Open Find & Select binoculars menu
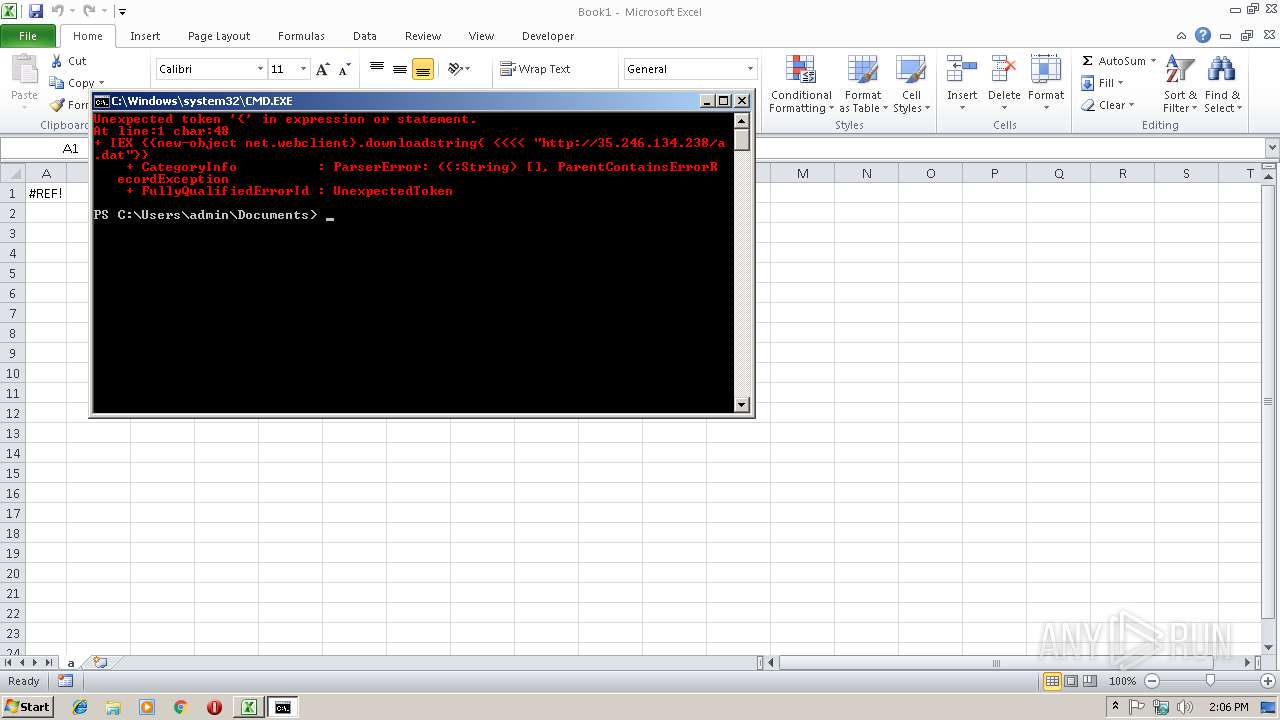The height and width of the screenshot is (720, 1280). coord(1221,85)
